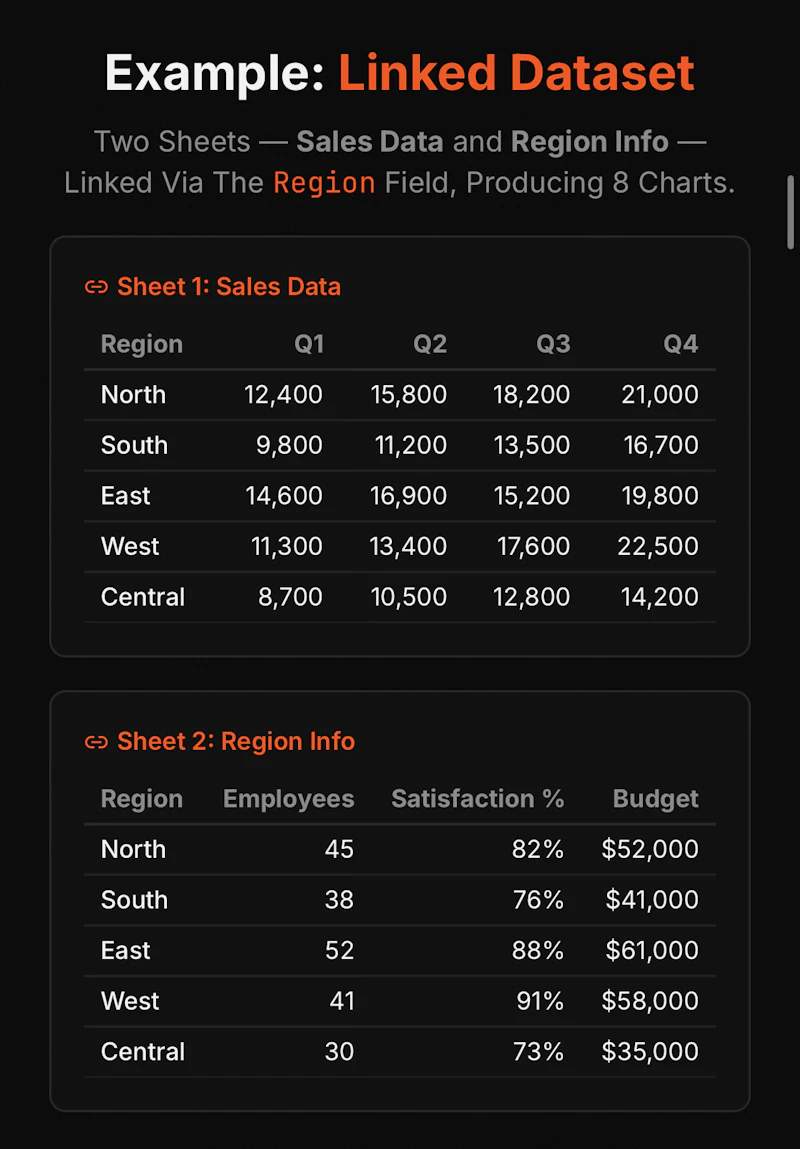
Task: Click the 91% satisfaction value
Action: click(540, 1002)
